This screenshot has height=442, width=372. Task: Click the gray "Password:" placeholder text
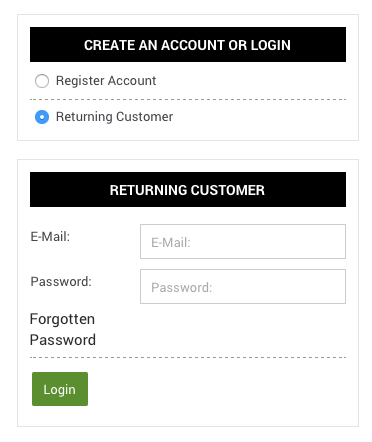click(182, 288)
